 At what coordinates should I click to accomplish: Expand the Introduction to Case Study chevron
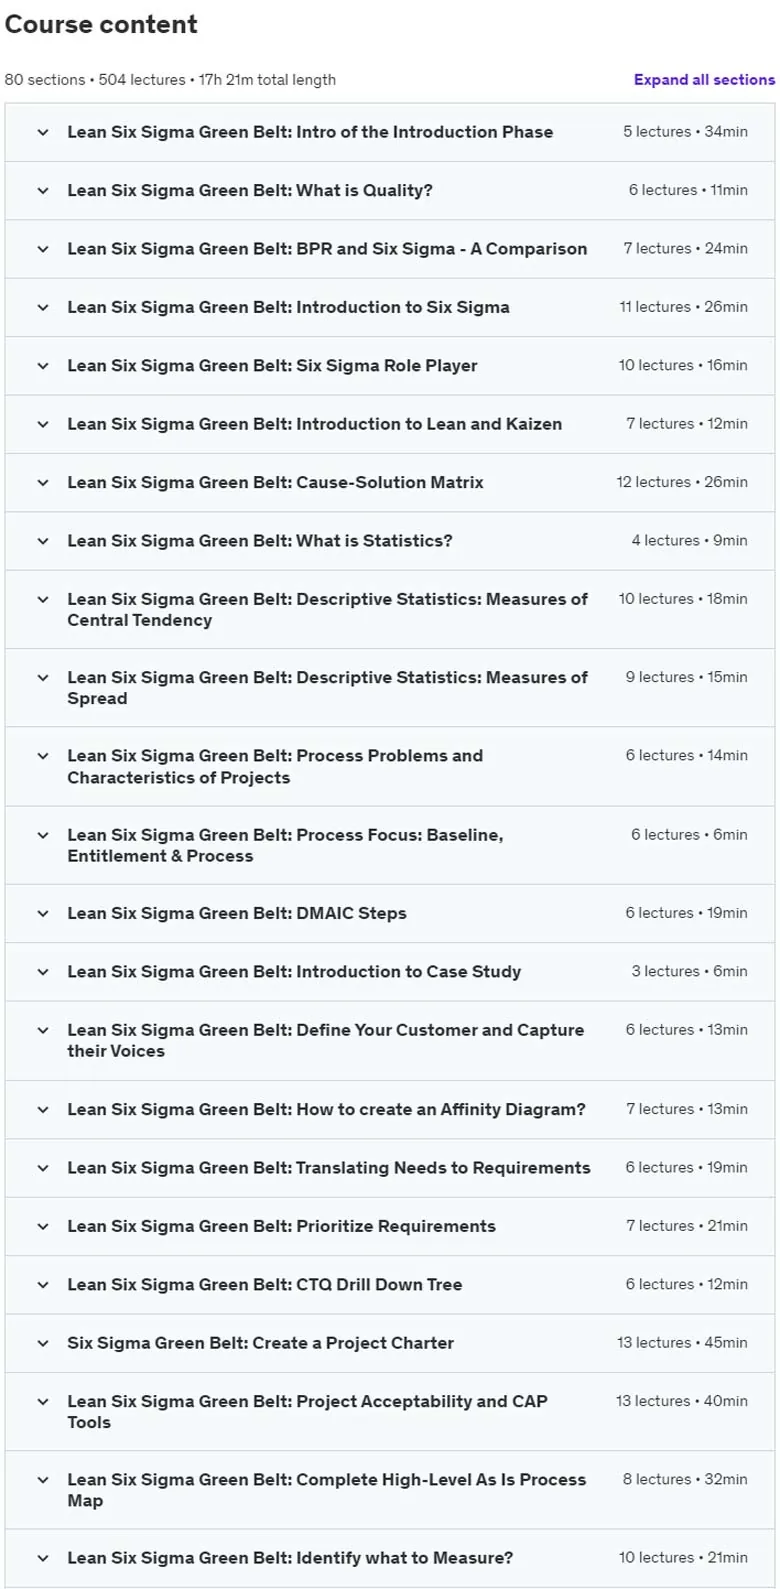(42, 972)
